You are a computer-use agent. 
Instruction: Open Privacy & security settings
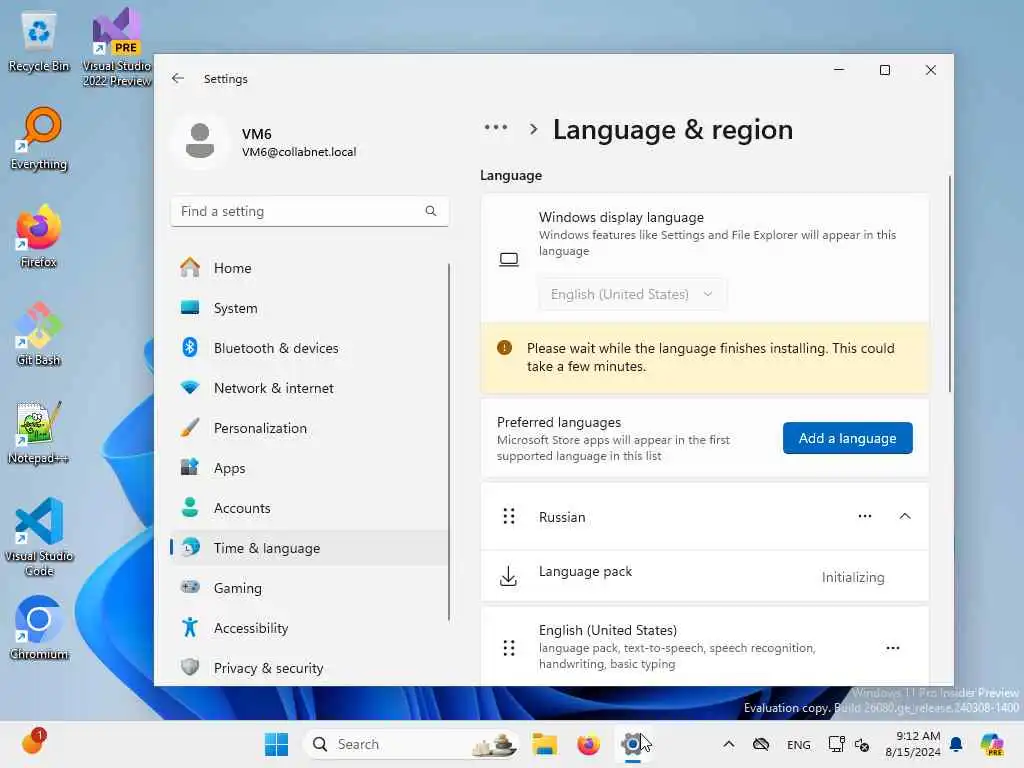pos(309,667)
